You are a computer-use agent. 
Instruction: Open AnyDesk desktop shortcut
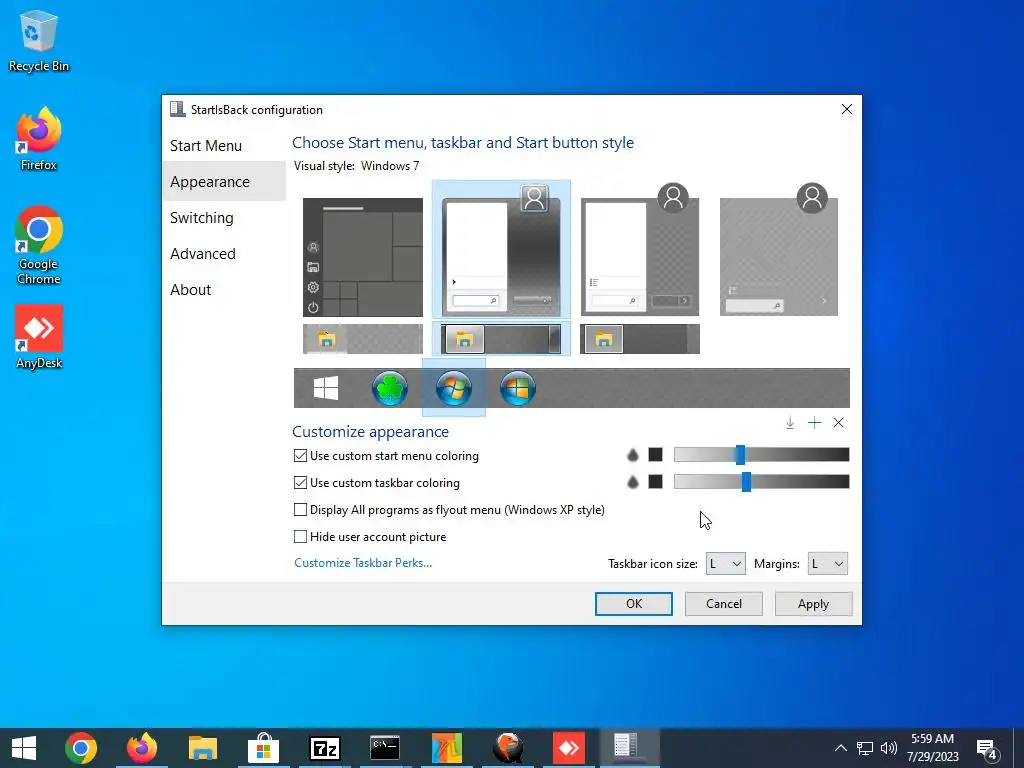39,337
